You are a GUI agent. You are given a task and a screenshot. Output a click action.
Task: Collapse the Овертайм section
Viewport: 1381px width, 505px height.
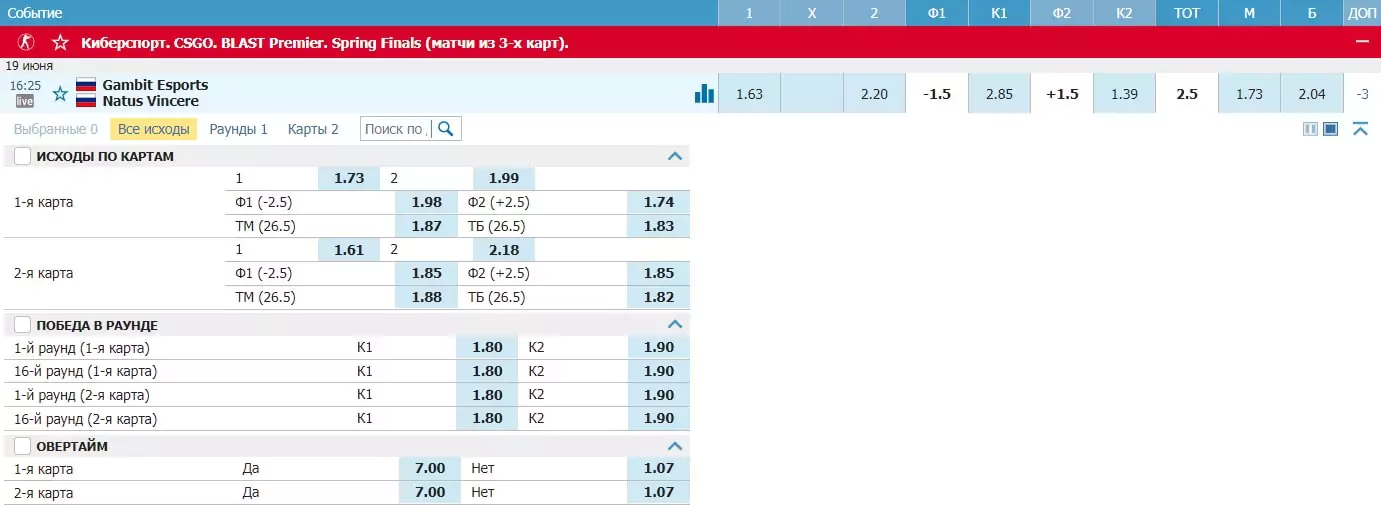tap(675, 446)
